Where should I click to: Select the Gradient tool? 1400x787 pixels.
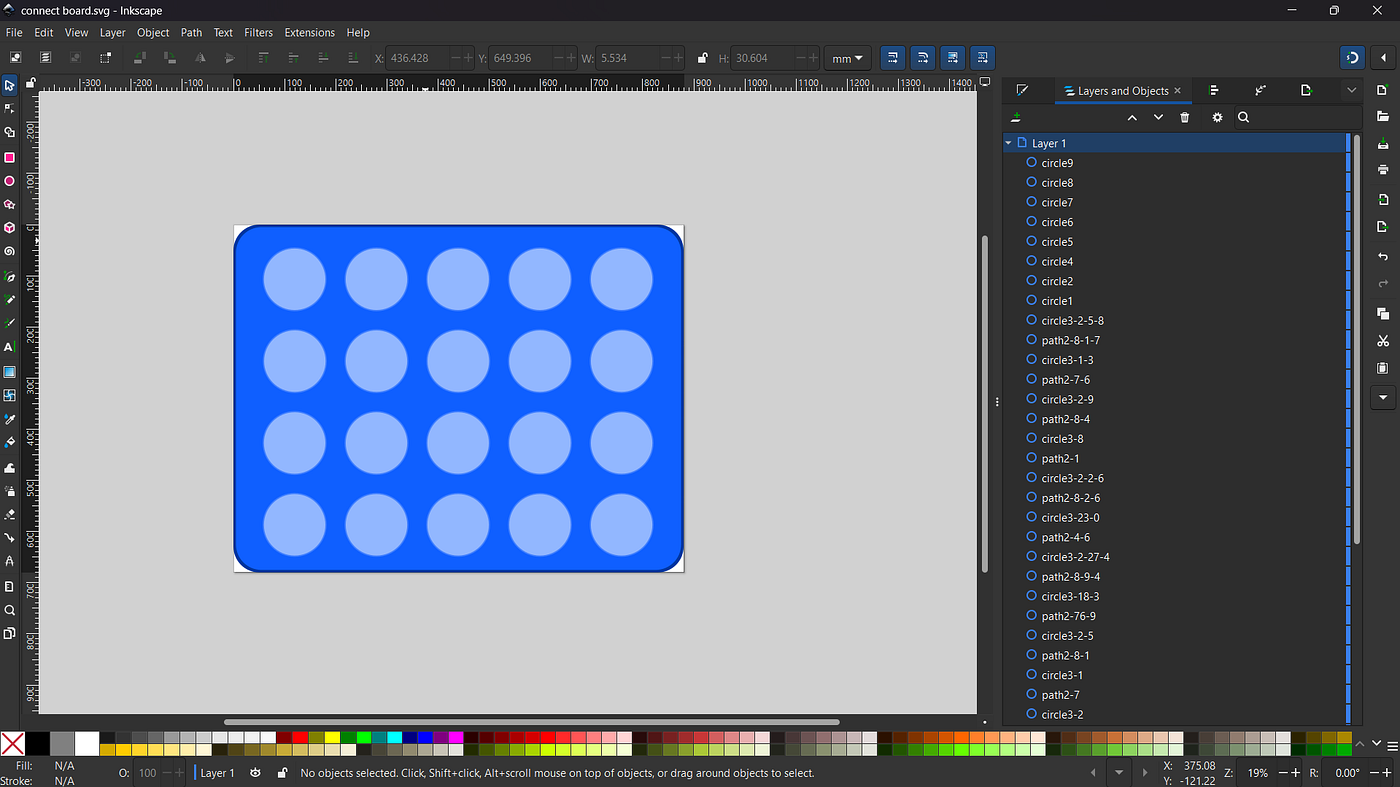9,372
